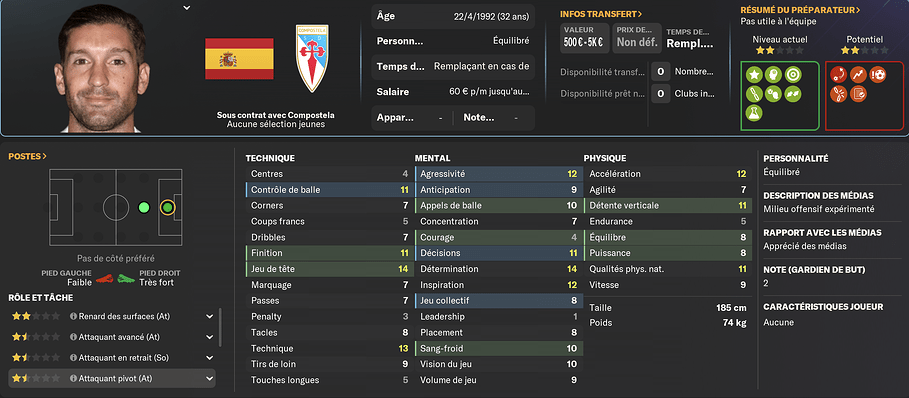Open the Postes section link
The width and height of the screenshot is (909, 398).
tap(28, 156)
